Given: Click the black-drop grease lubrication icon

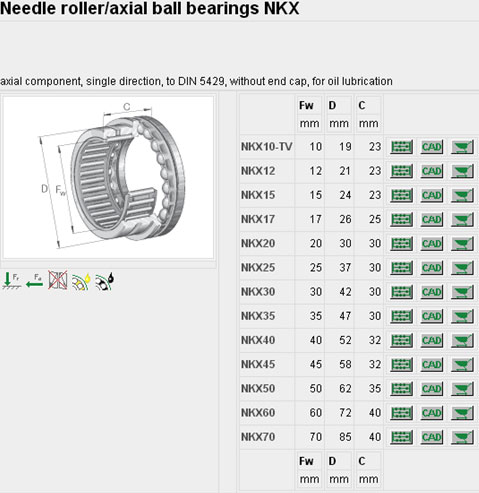Looking at the screenshot, I should 104,281.
